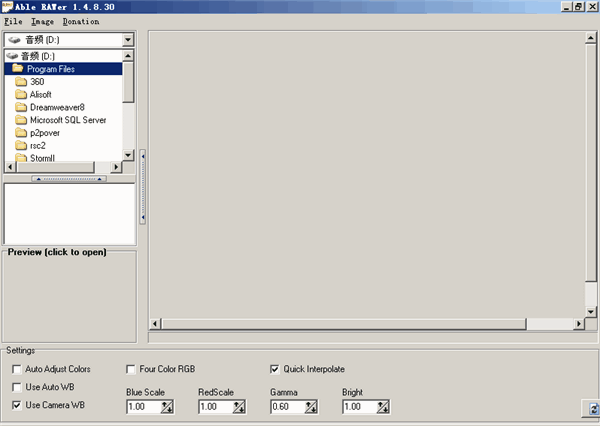The height and width of the screenshot is (426, 600).
Task: Collapse the left sidebar via vertical splitter
Action: [x=143, y=187]
